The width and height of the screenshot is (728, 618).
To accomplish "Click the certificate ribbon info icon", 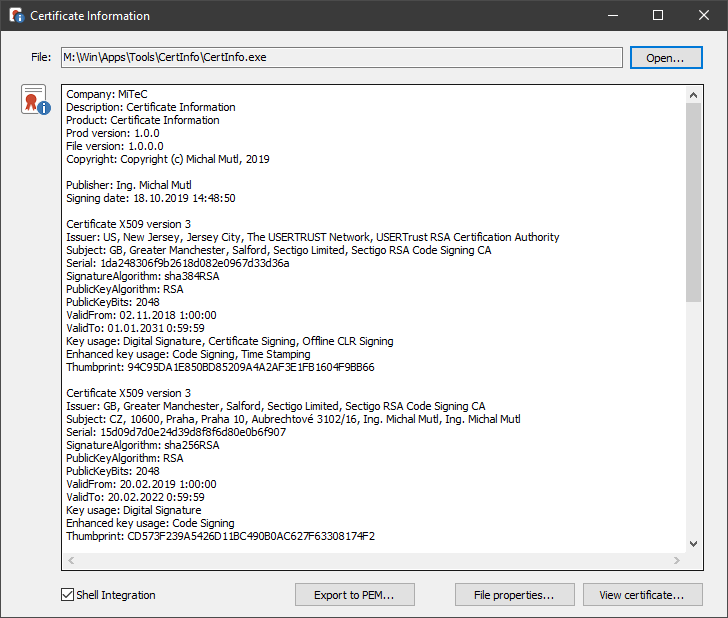I will pyautogui.click(x=36, y=100).
